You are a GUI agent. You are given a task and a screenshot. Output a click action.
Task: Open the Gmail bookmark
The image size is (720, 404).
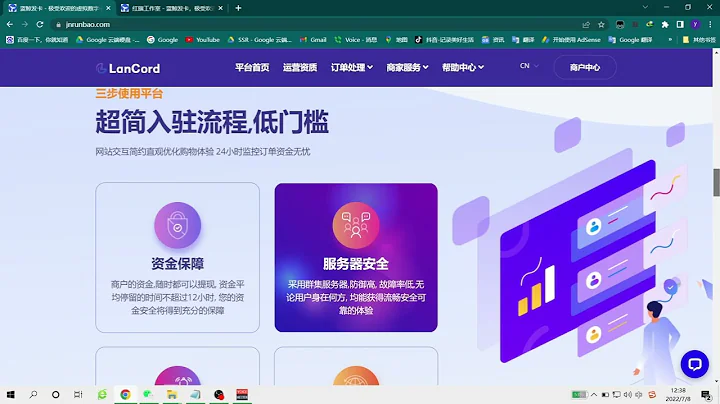tap(313, 40)
